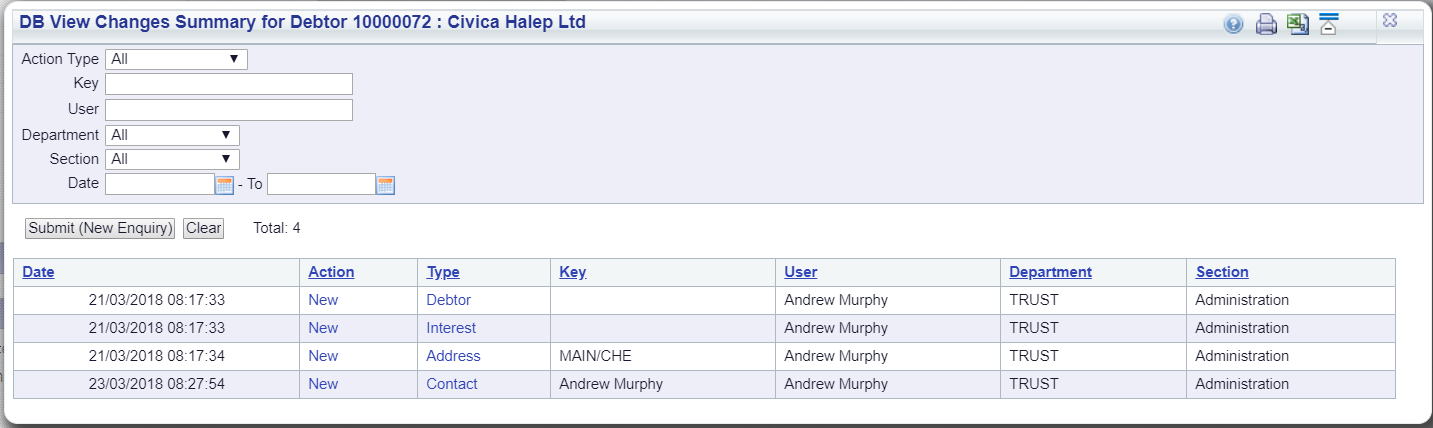Open the Date to calendar picker
This screenshot has width=1433, height=428.
pyautogui.click(x=386, y=184)
